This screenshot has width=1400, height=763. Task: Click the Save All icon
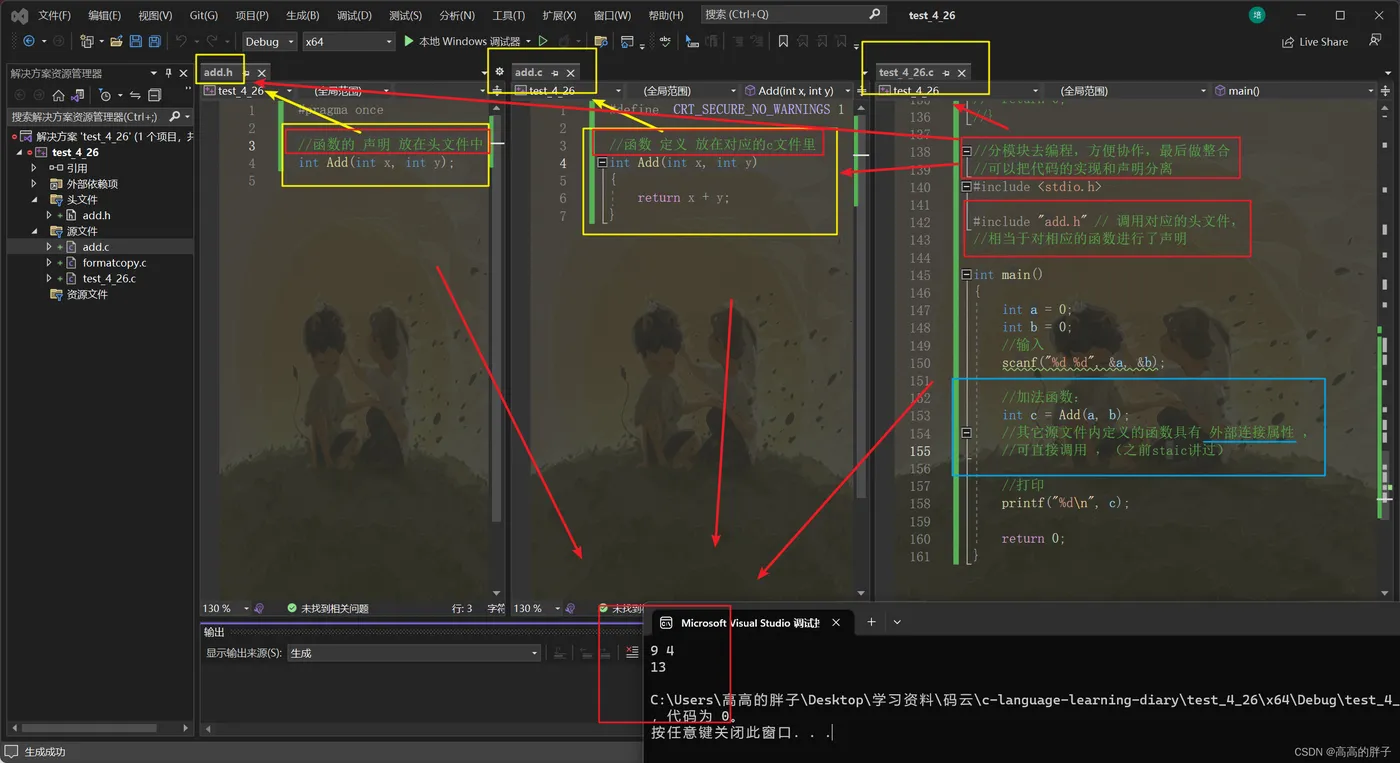154,42
